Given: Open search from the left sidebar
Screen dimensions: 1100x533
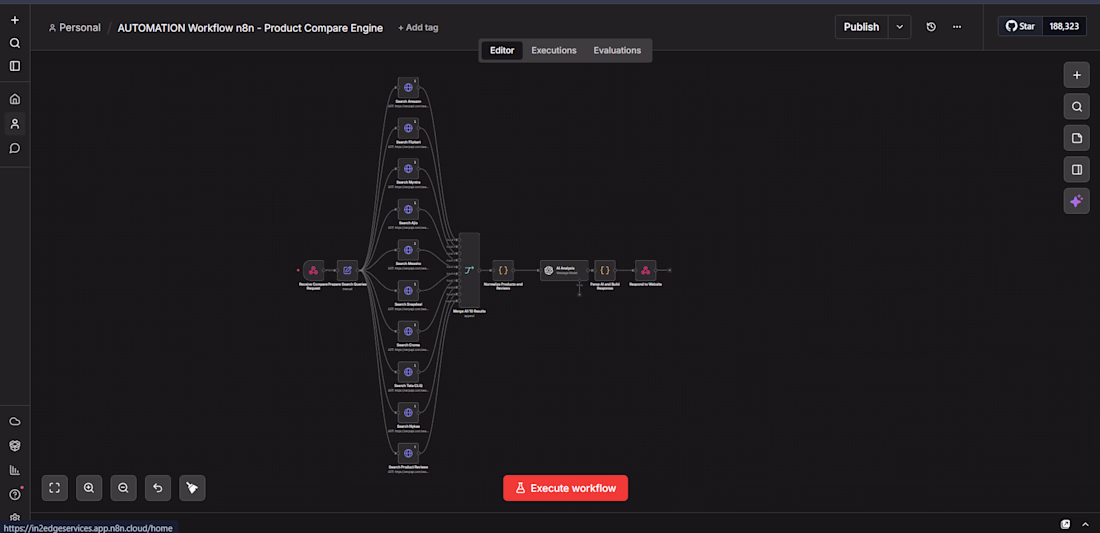Looking at the screenshot, I should (15, 43).
